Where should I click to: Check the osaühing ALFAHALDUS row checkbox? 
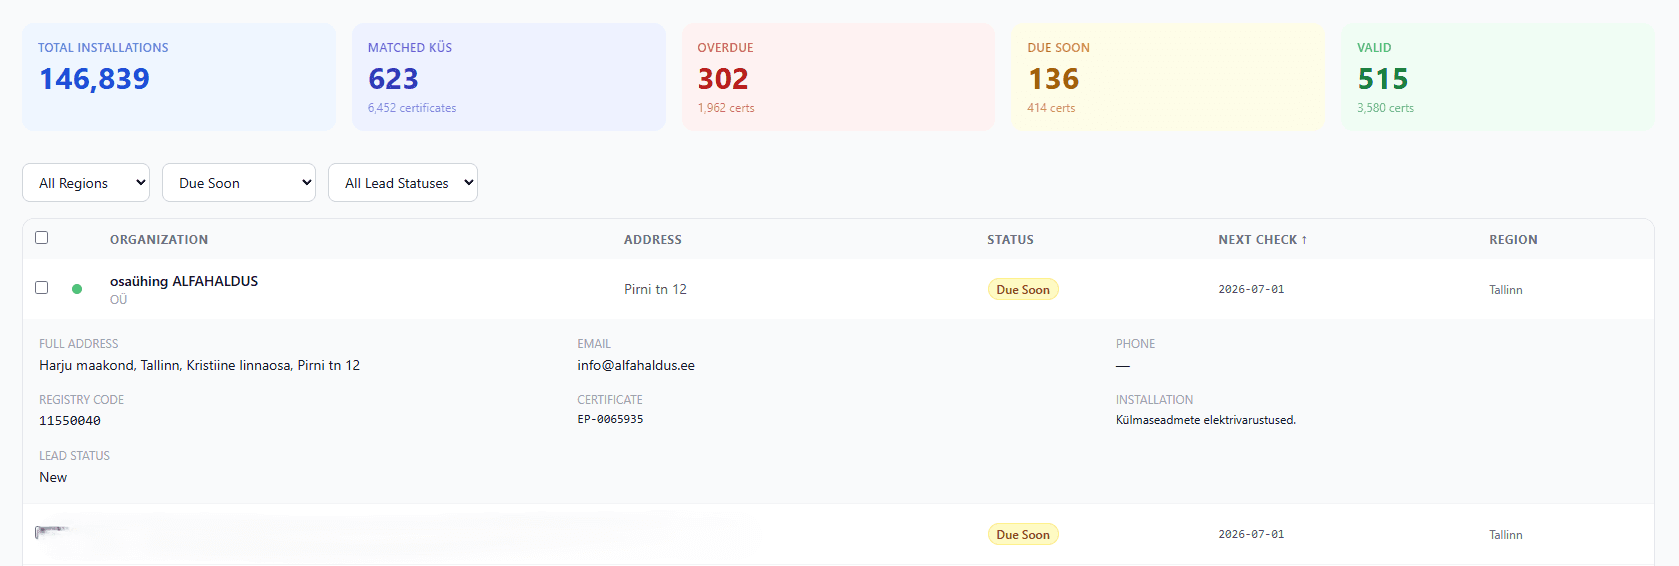(41, 288)
